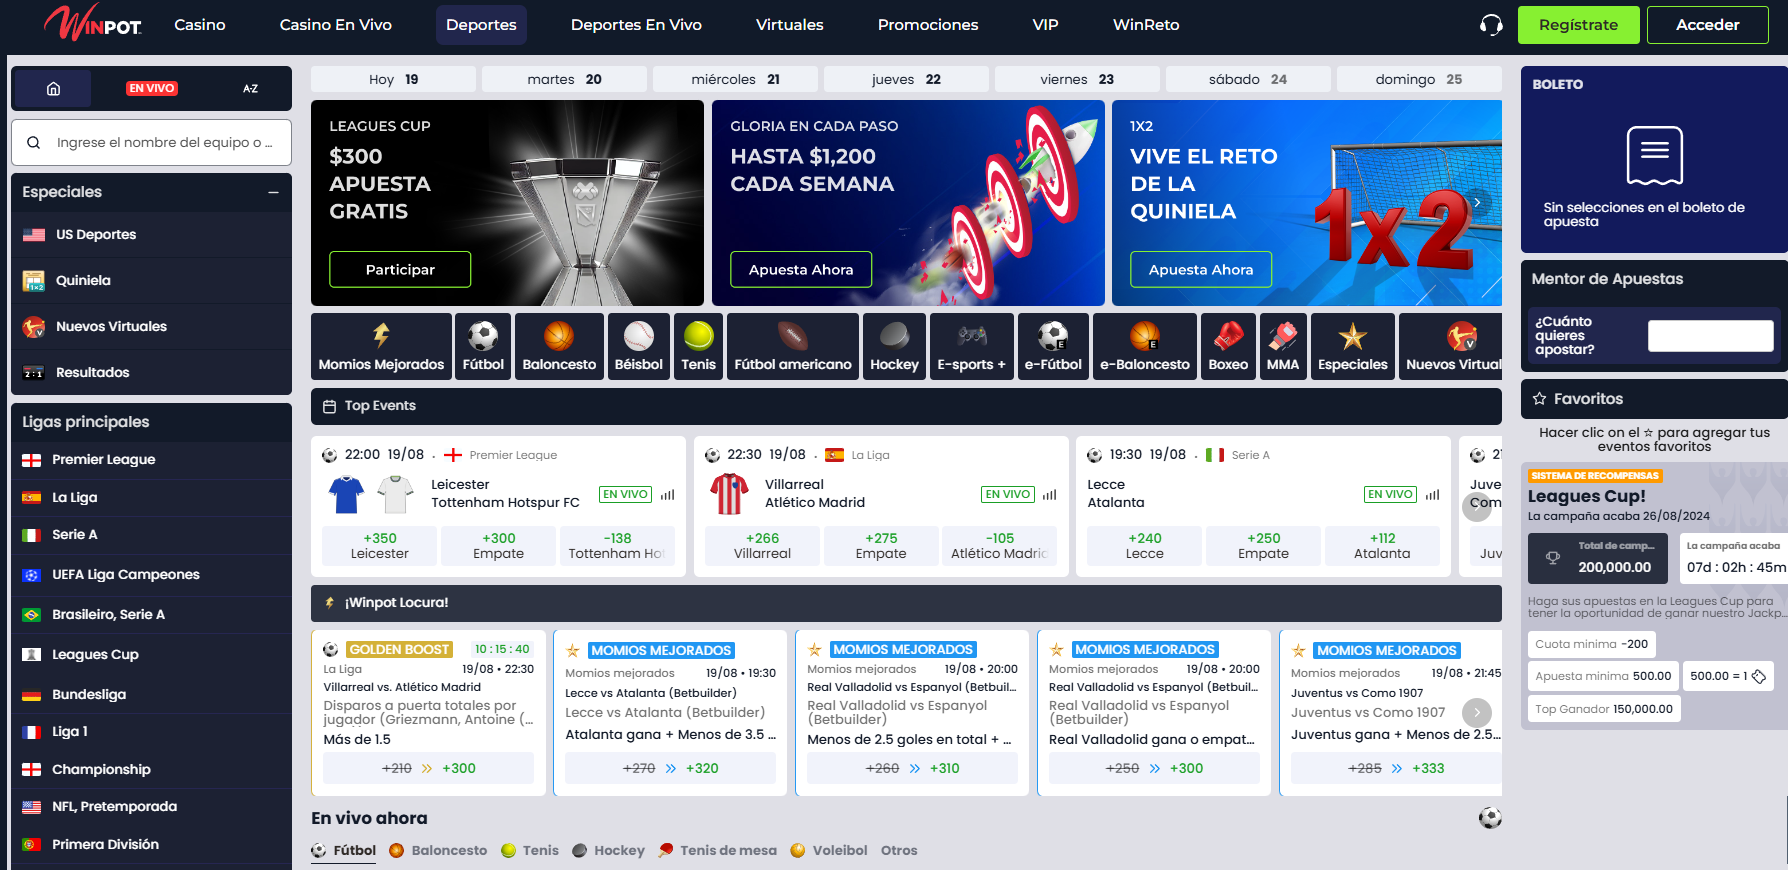
Task: Open the headset support icon
Action: click(x=1491, y=25)
